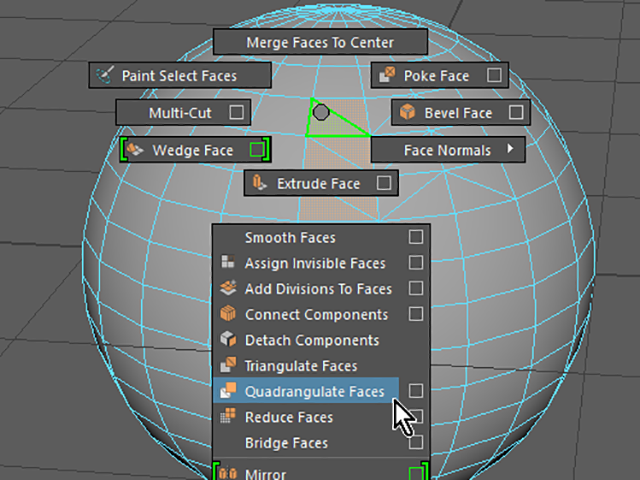Click Bevel Face label

pos(458,113)
